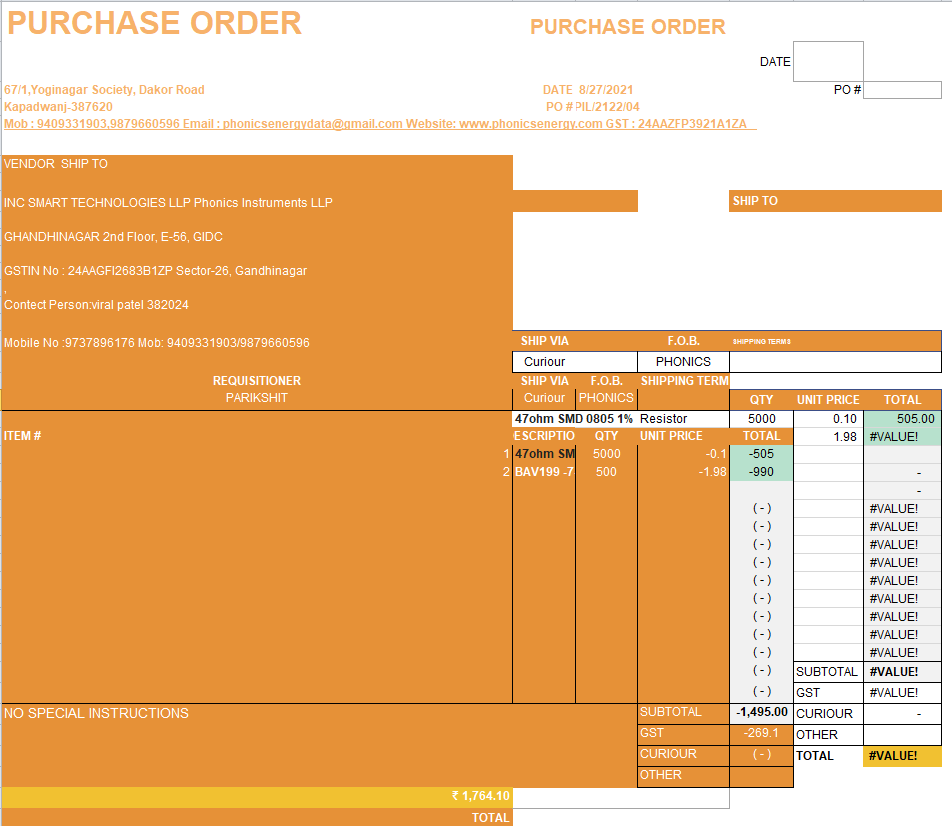Select the Mobile No :9737896176 line

(x=157, y=343)
